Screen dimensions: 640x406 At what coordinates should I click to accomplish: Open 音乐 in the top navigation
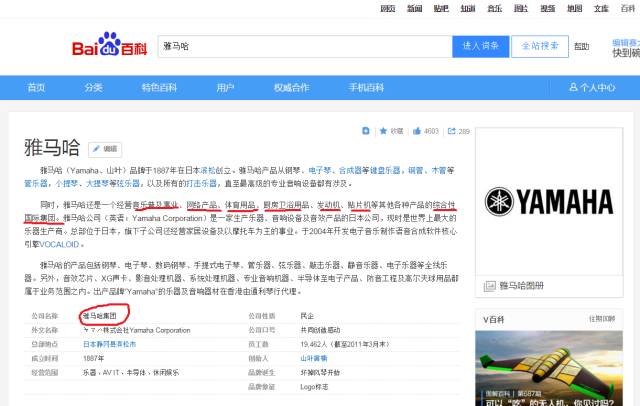pos(494,8)
